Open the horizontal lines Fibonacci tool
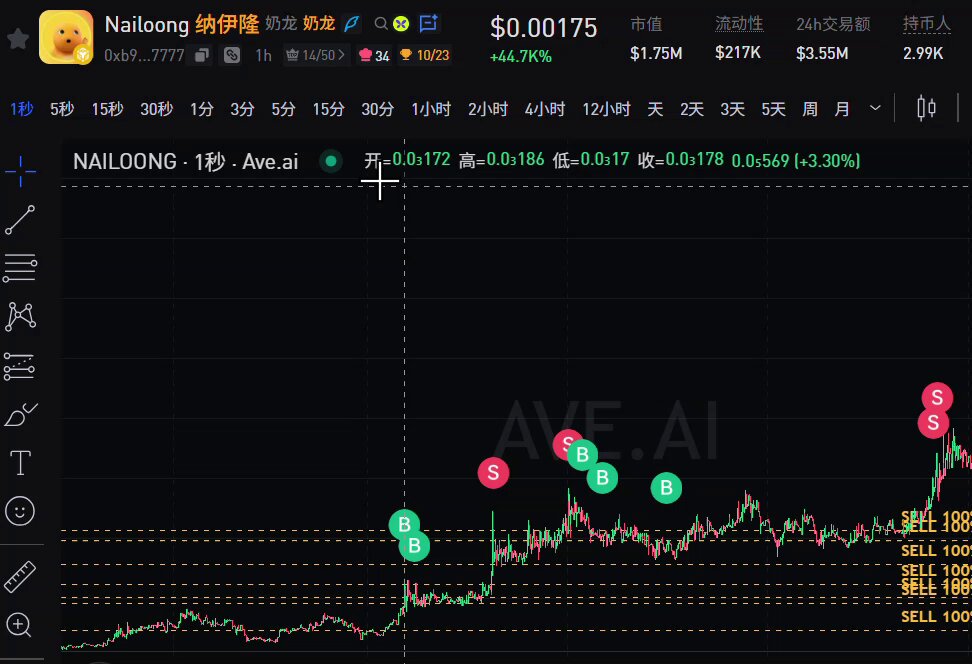This screenshot has height=664, width=972. (x=20, y=268)
